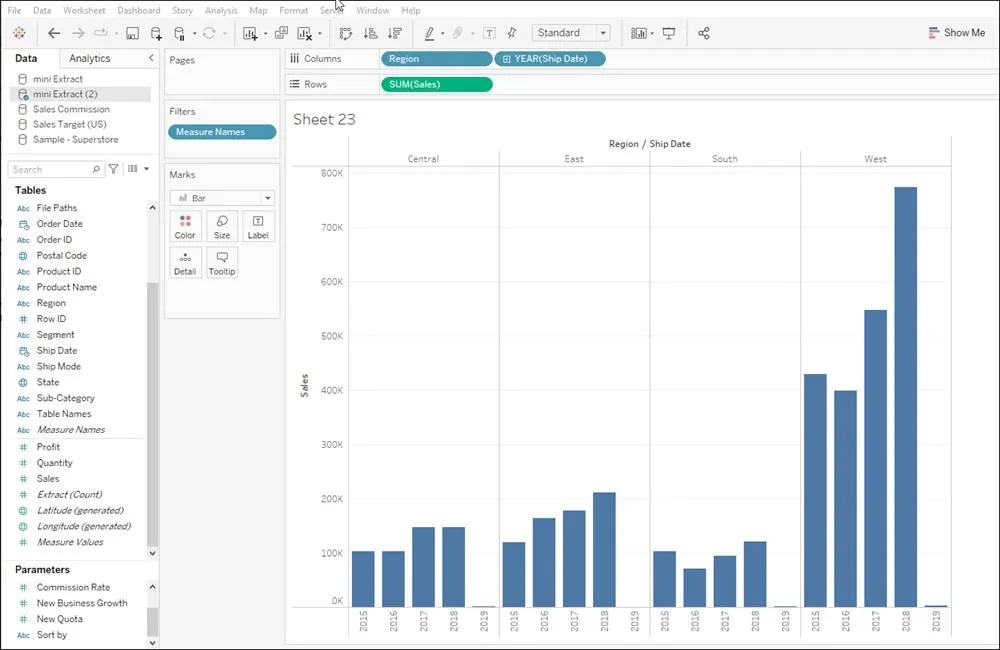Select the Sub-Category field
Image resolution: width=1000 pixels, height=650 pixels.
(65, 398)
